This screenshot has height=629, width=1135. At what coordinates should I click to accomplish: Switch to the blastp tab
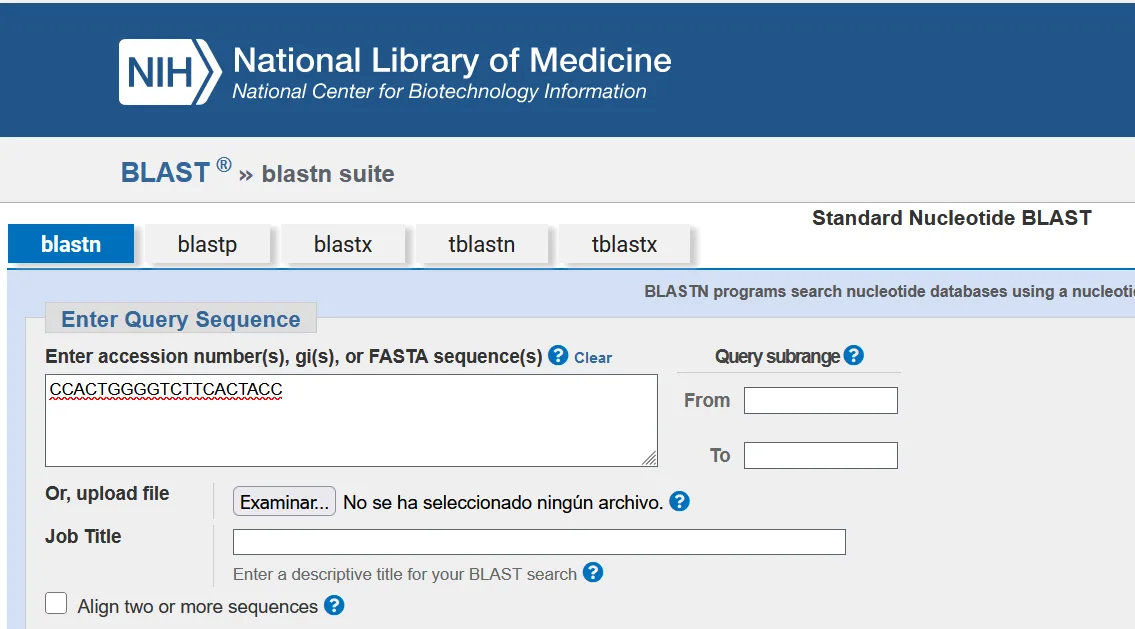click(207, 244)
